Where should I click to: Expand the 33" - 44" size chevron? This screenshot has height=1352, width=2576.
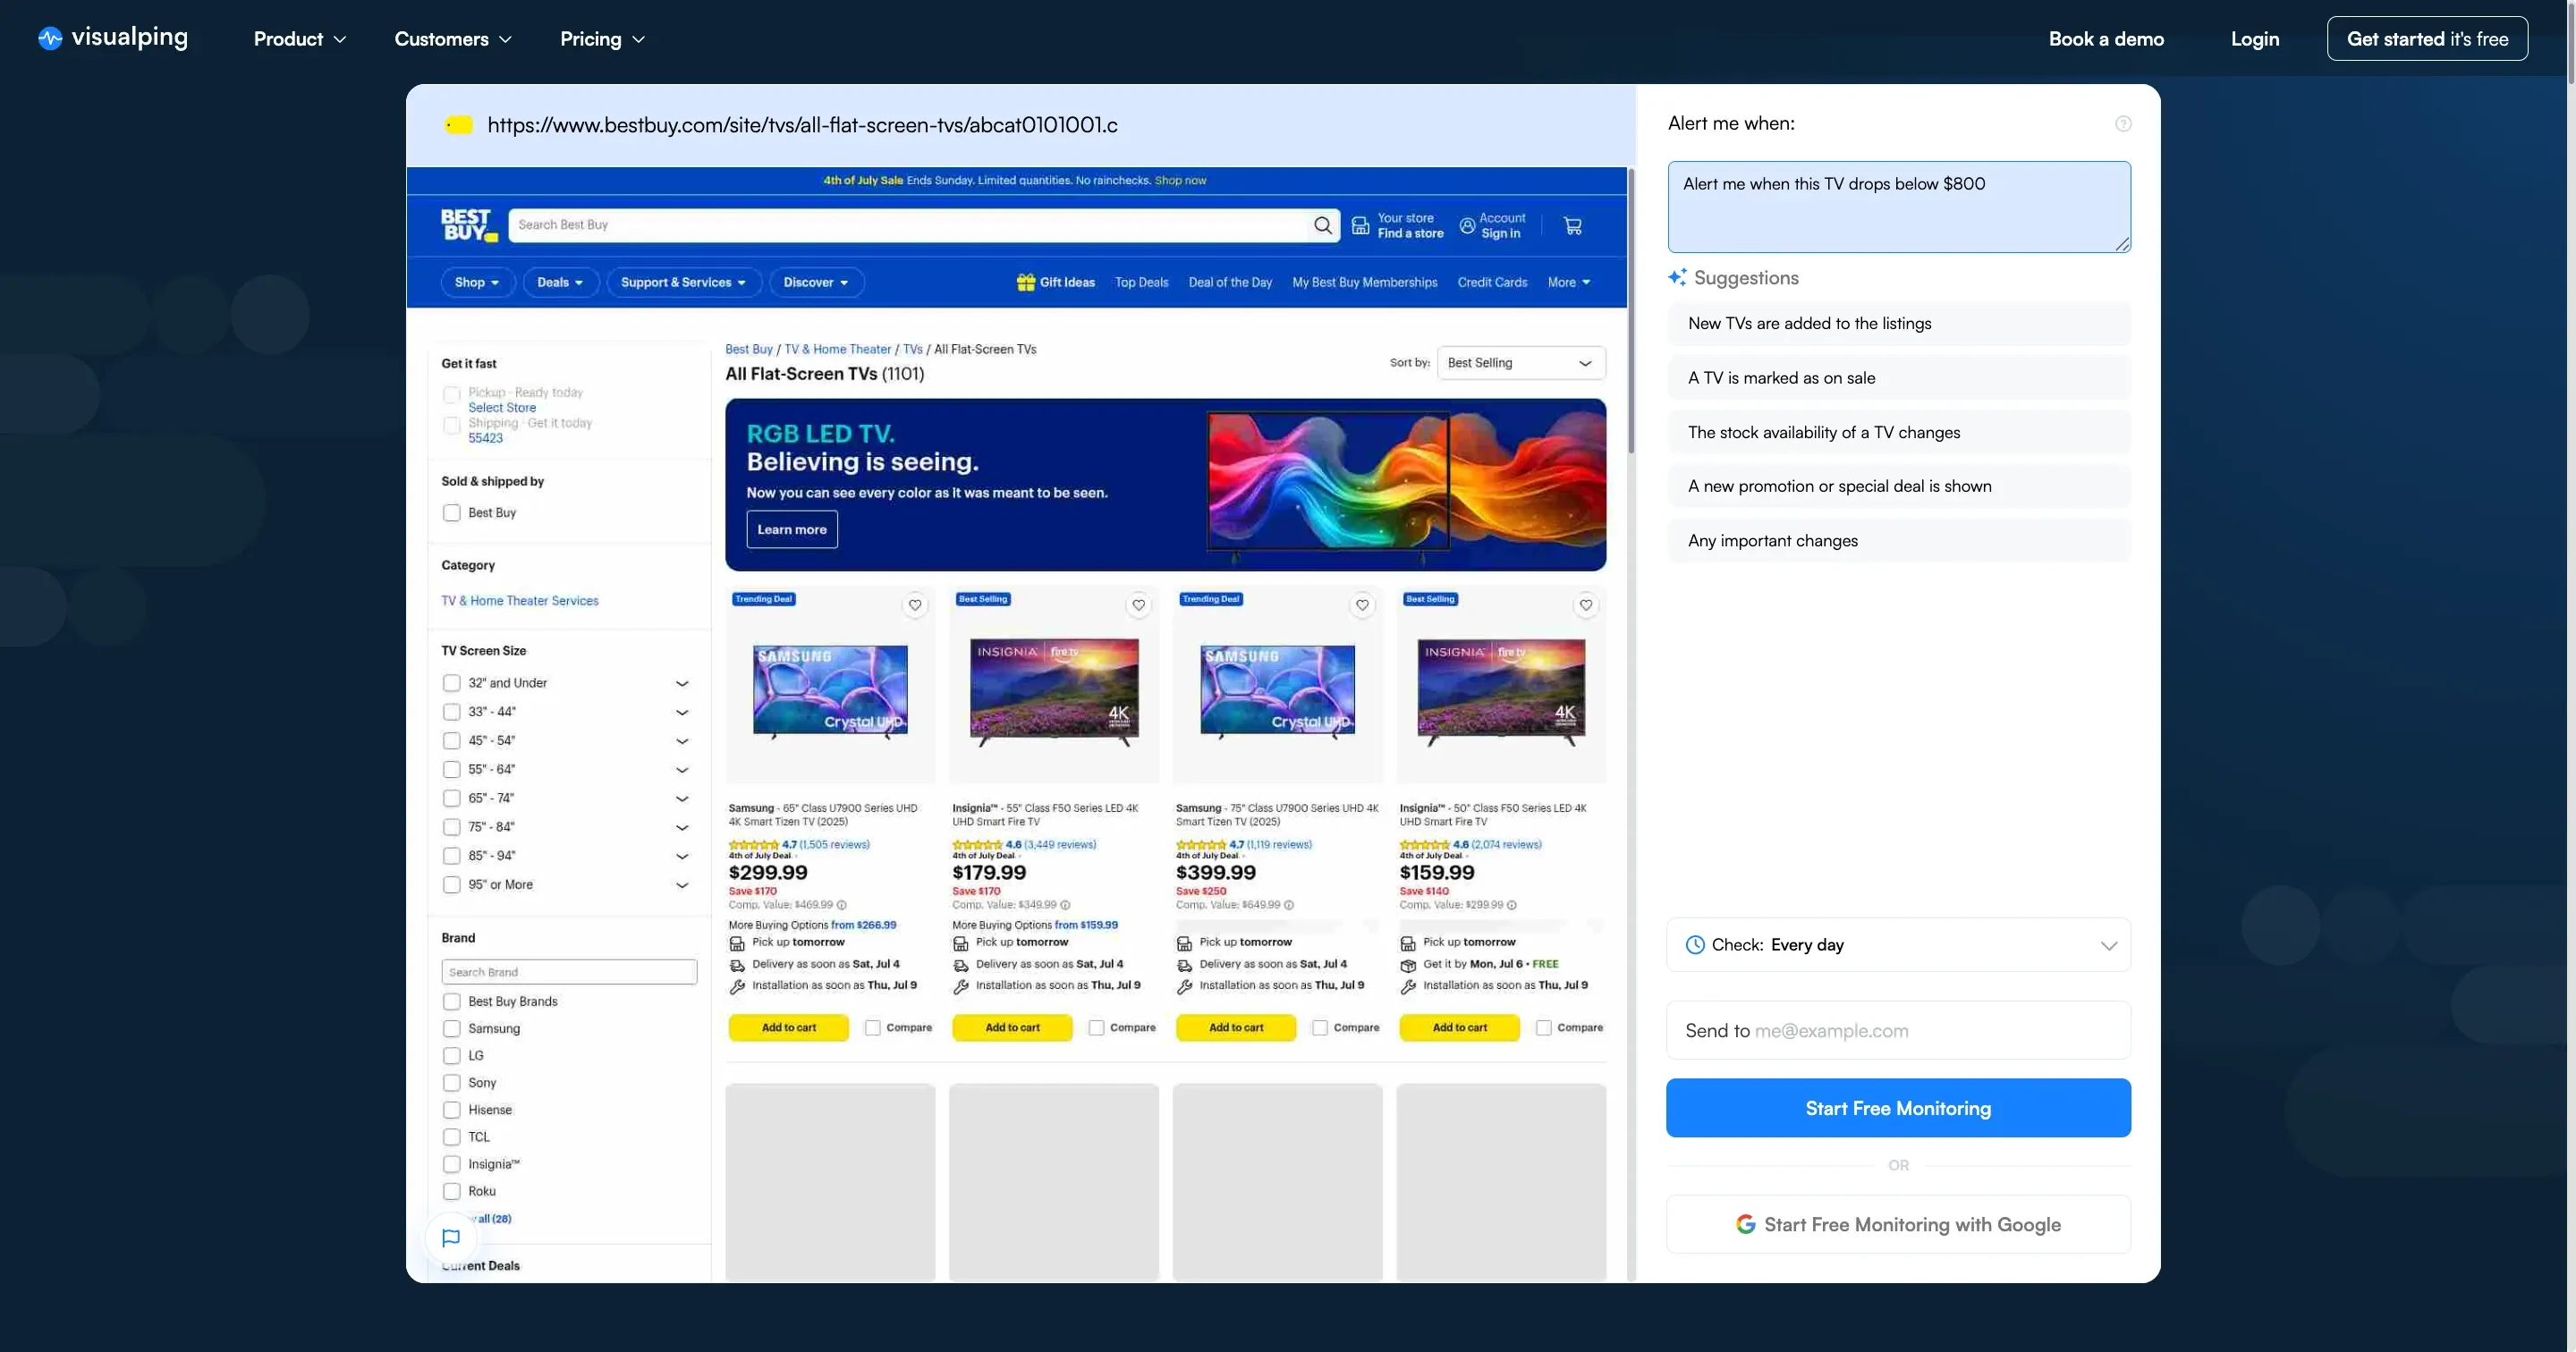[x=682, y=712]
